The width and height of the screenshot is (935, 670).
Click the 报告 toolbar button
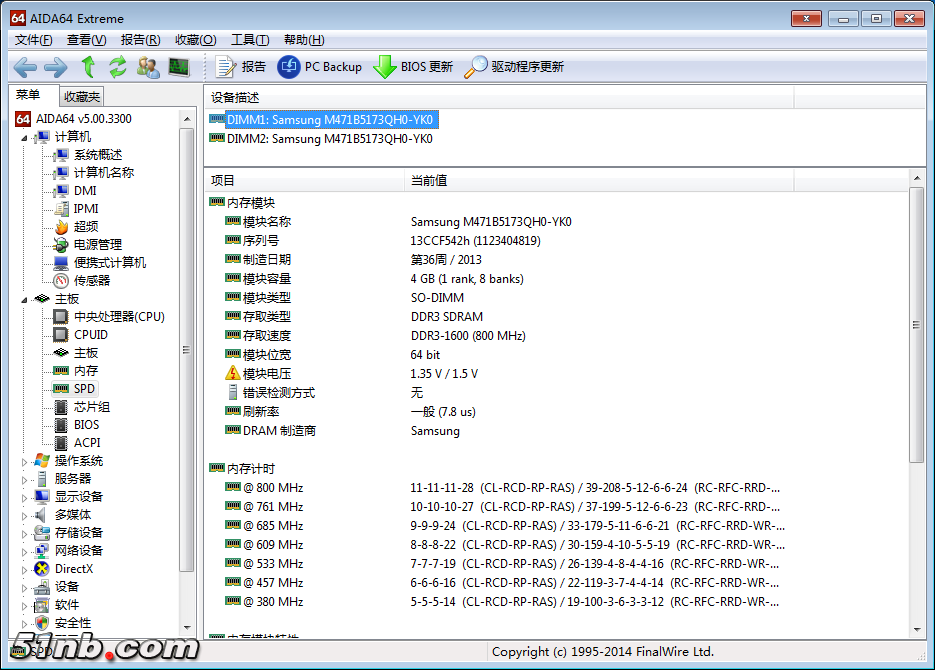241,67
